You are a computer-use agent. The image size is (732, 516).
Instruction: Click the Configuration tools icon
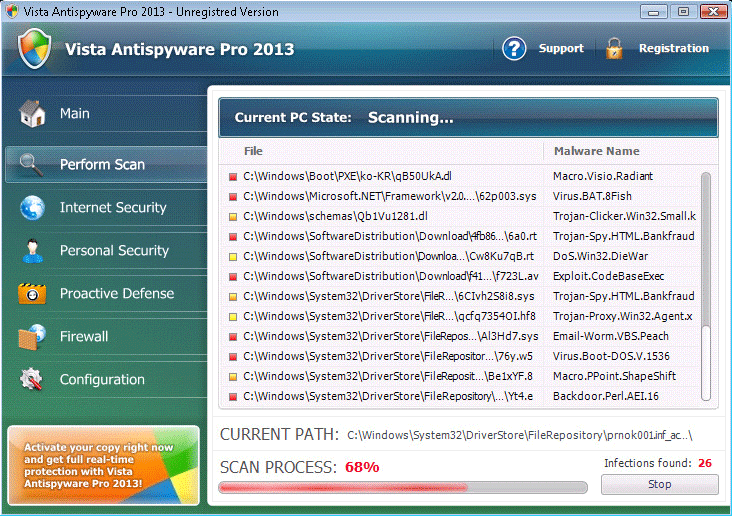32,379
